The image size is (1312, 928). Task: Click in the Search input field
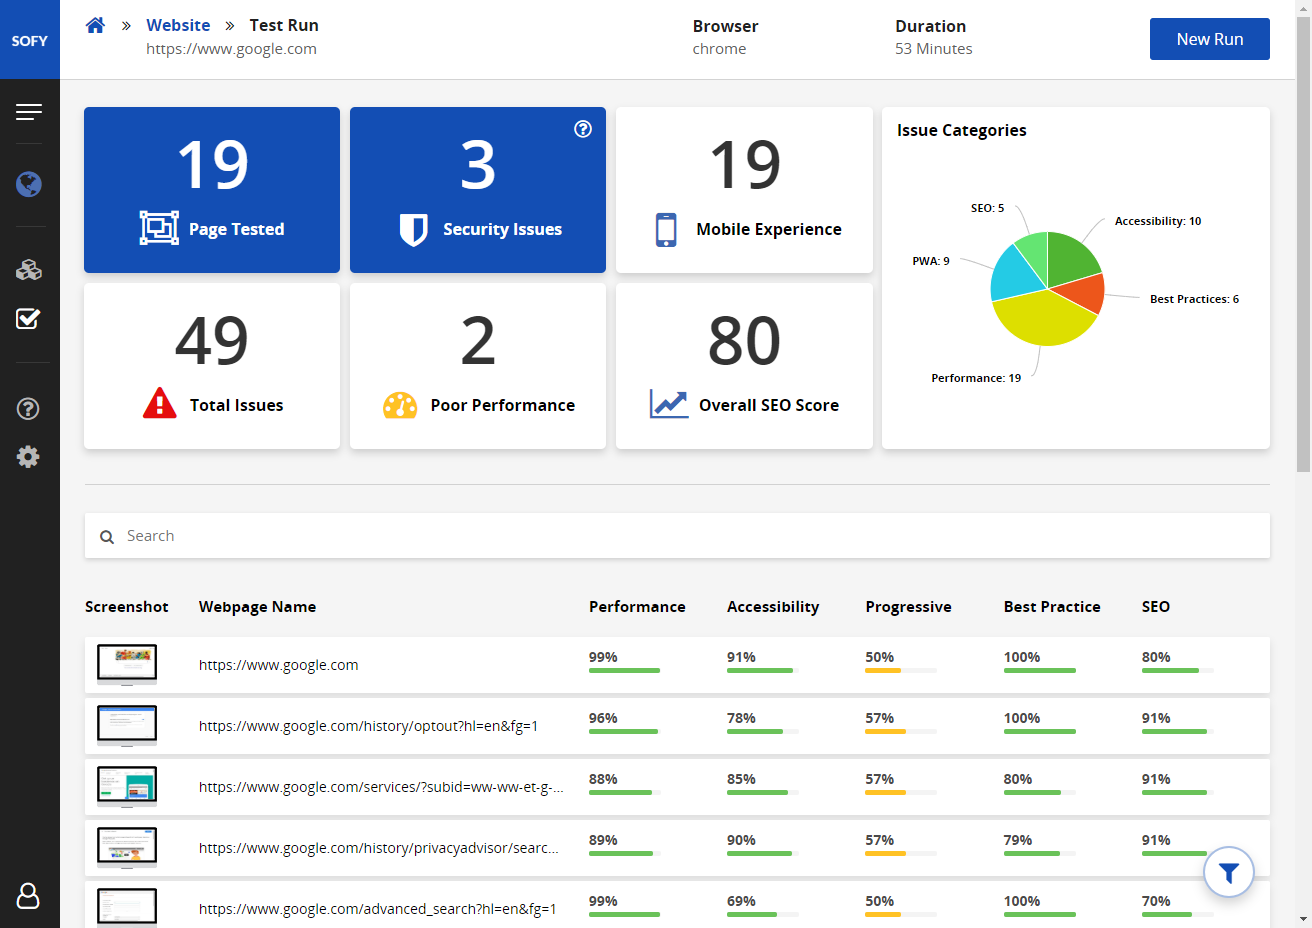tap(677, 536)
